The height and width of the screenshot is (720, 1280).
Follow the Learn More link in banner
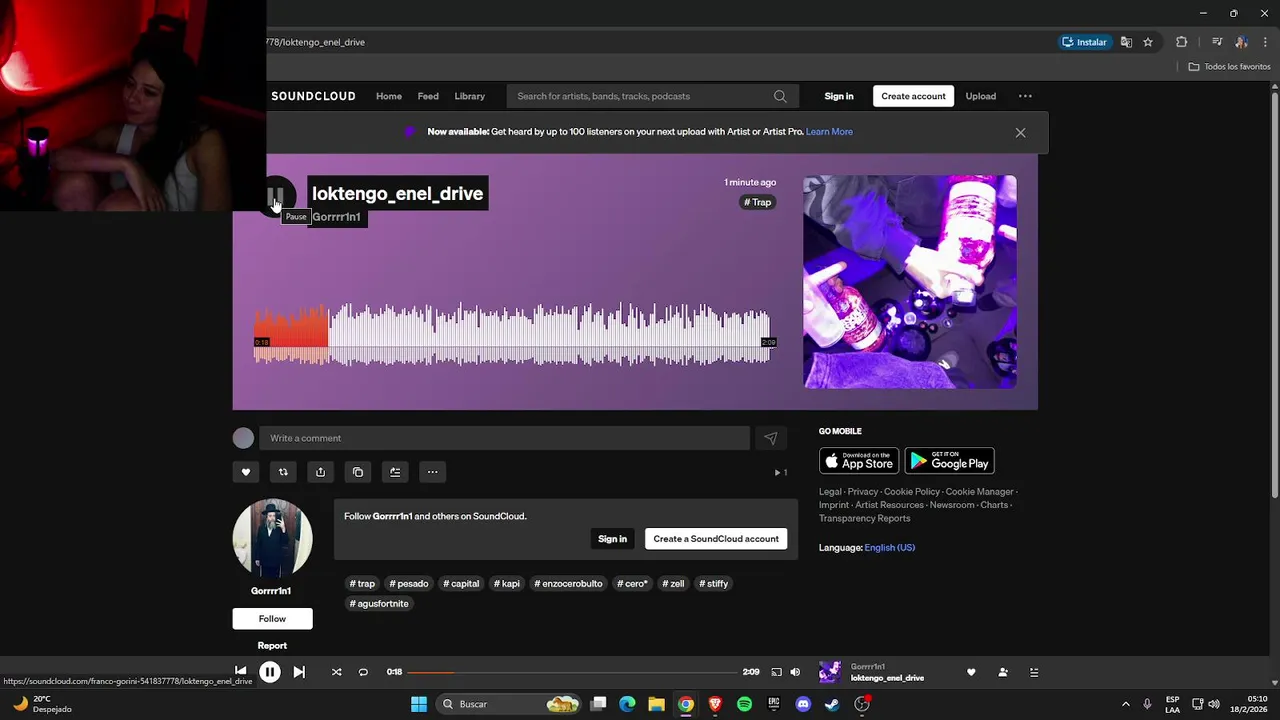(829, 132)
